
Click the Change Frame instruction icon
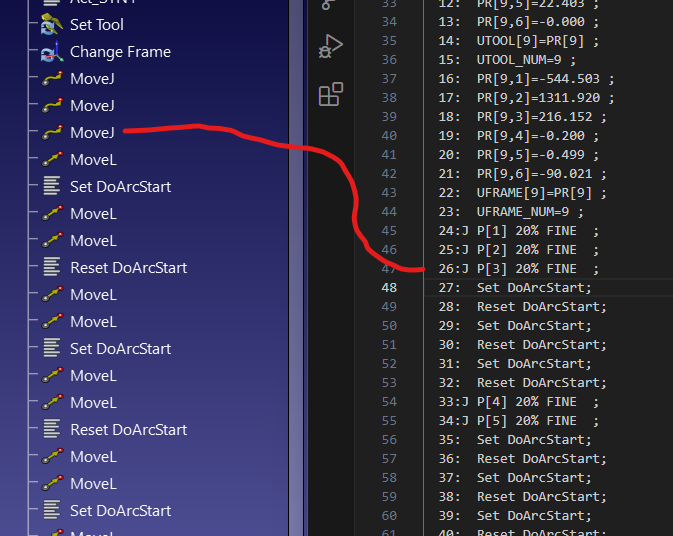(52, 52)
